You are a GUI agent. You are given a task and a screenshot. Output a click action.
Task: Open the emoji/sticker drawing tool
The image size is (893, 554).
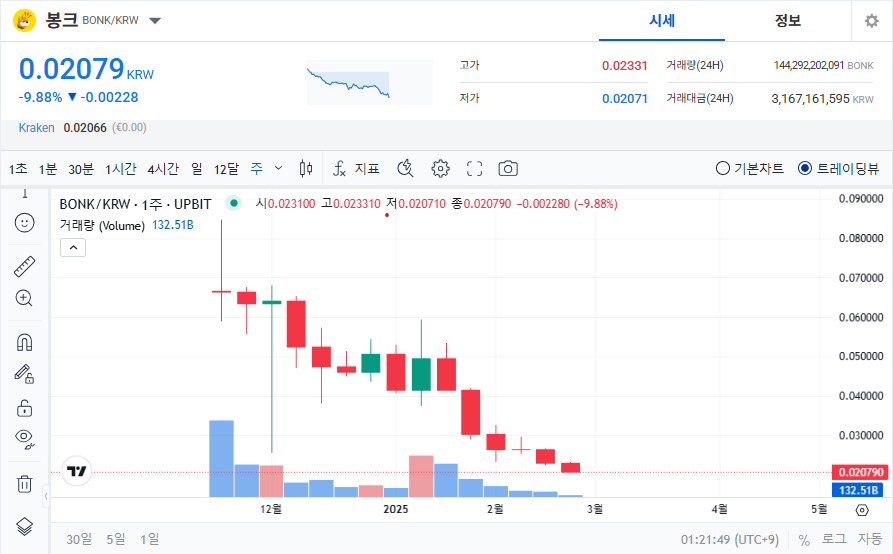click(x=24, y=223)
